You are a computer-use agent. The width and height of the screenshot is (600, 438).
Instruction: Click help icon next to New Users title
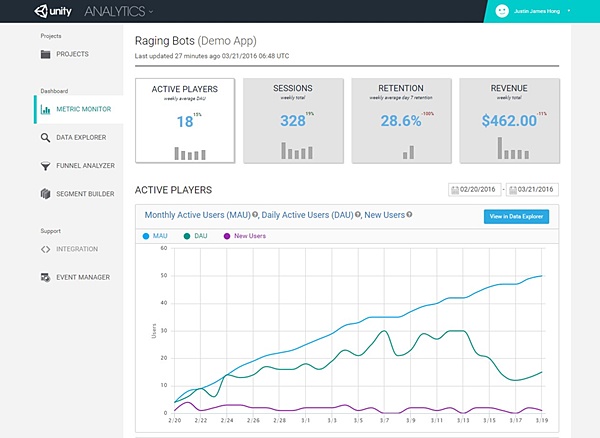pos(409,215)
